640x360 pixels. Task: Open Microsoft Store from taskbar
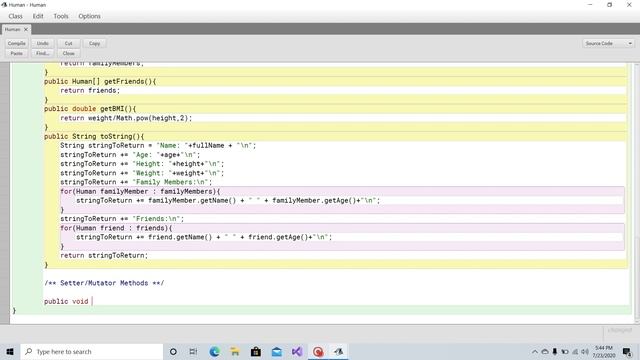[x=256, y=351]
